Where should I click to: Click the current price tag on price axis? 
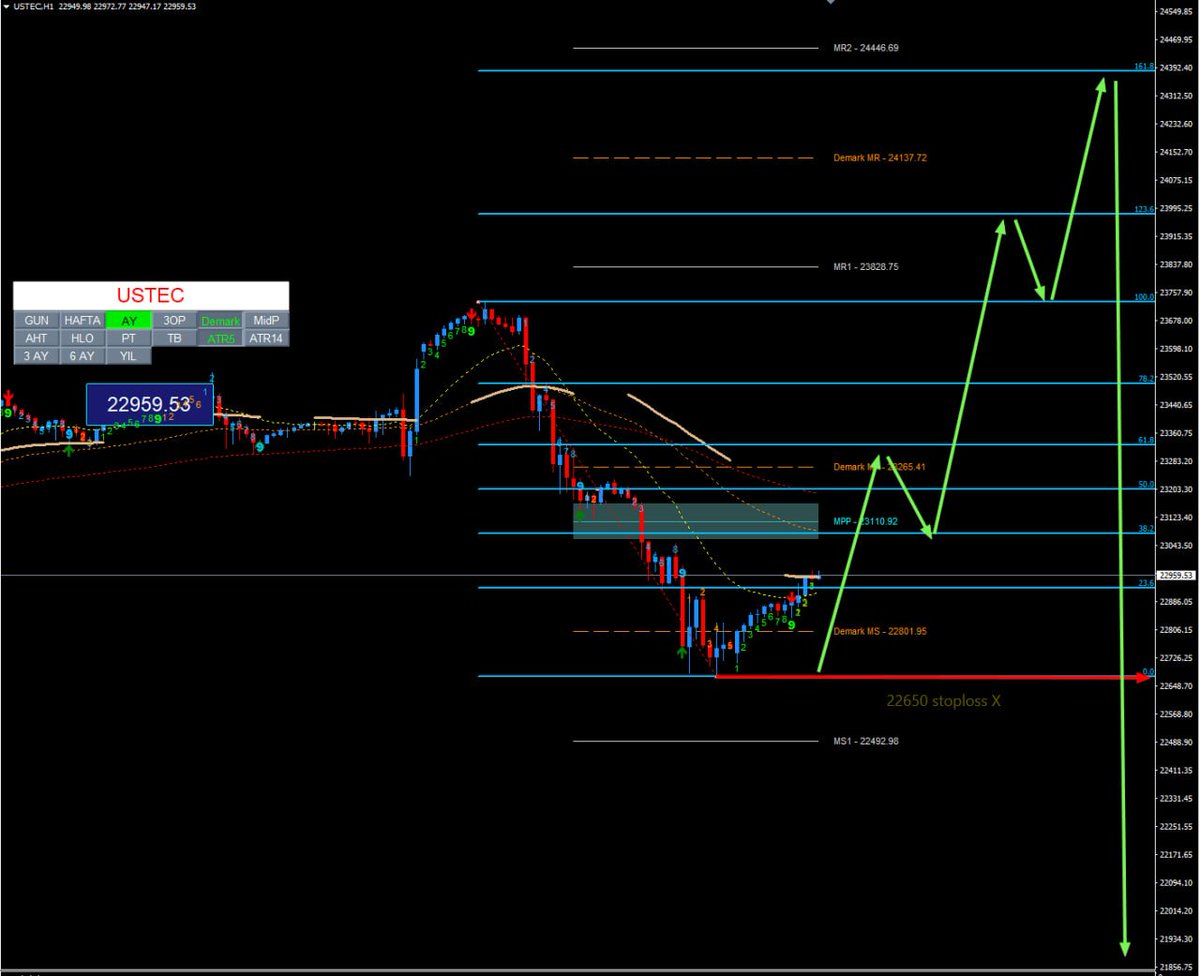tap(1177, 575)
